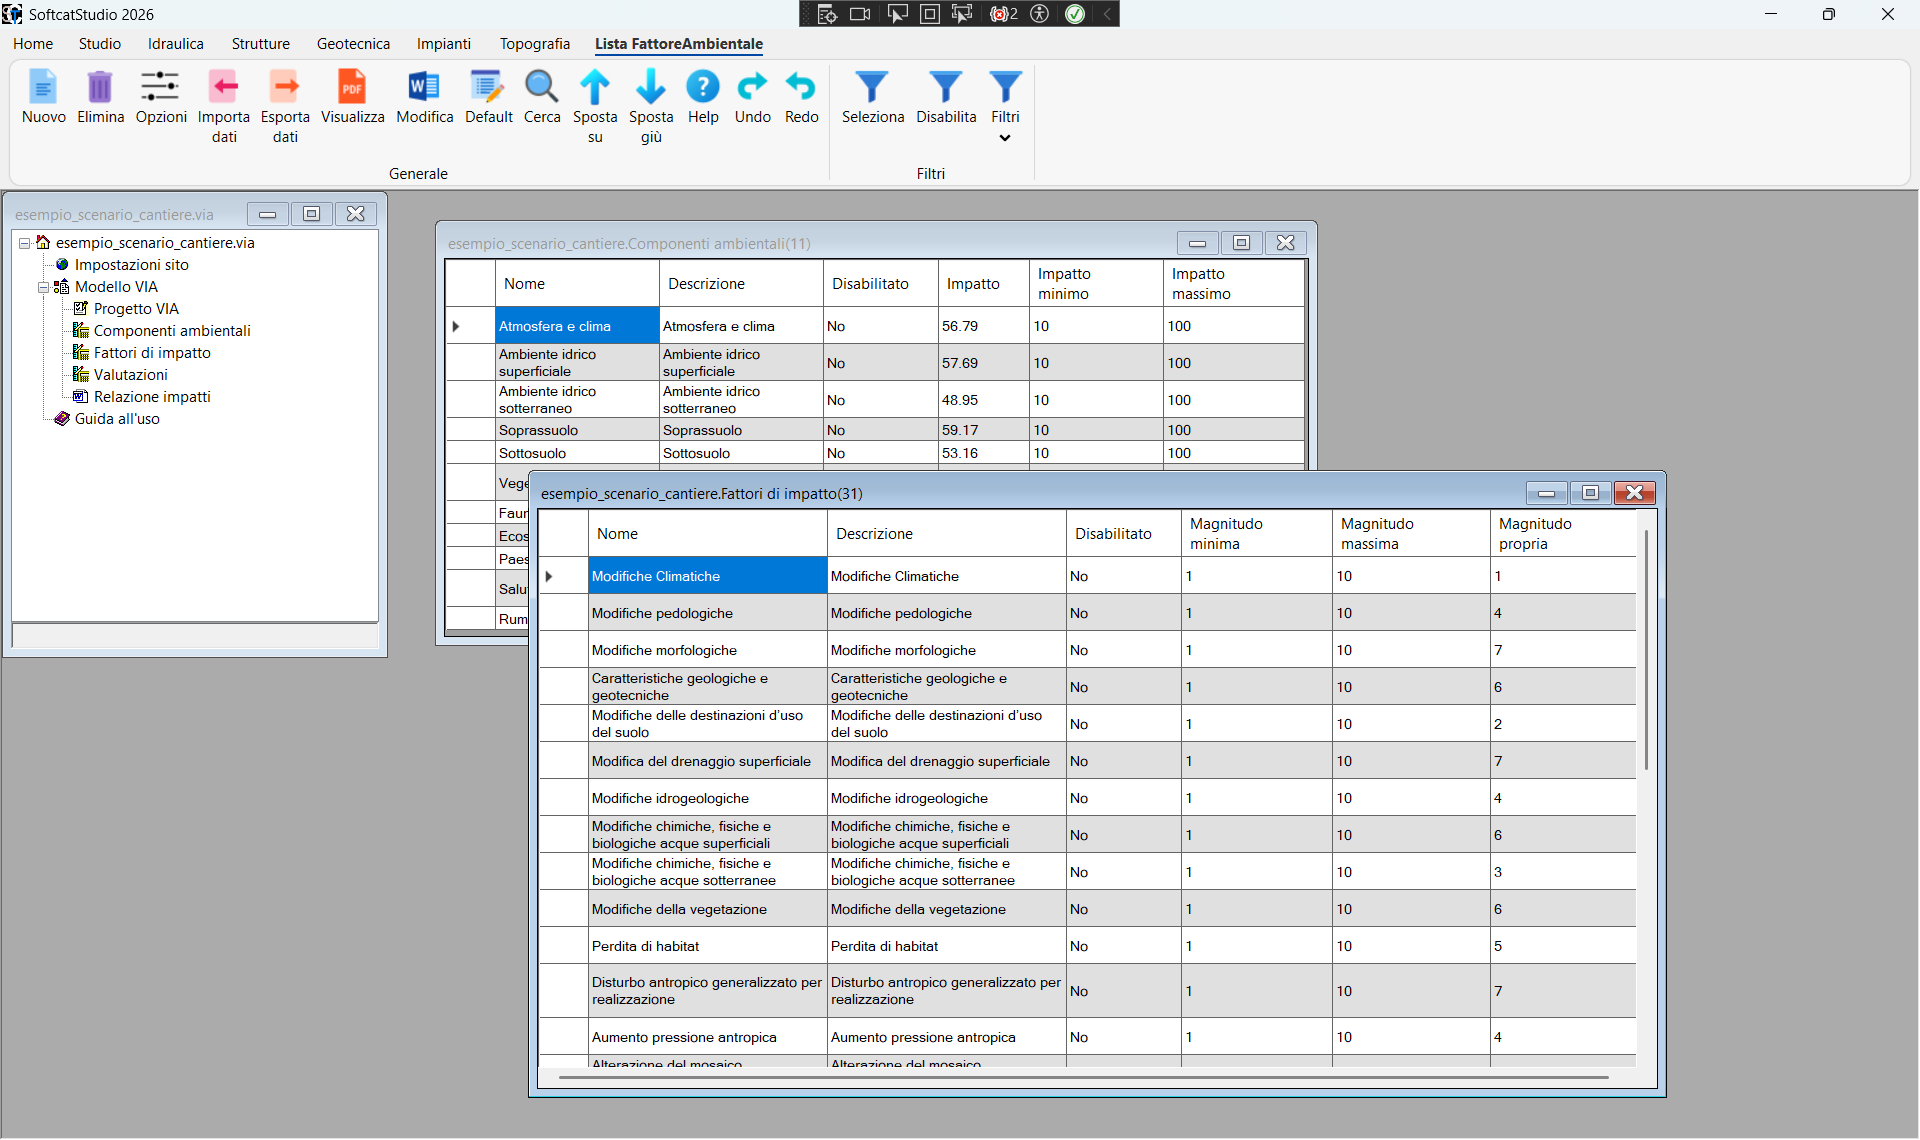Image resolution: width=1920 pixels, height=1140 pixels.
Task: Click Impatto column header in Componenti window
Action: click(983, 284)
